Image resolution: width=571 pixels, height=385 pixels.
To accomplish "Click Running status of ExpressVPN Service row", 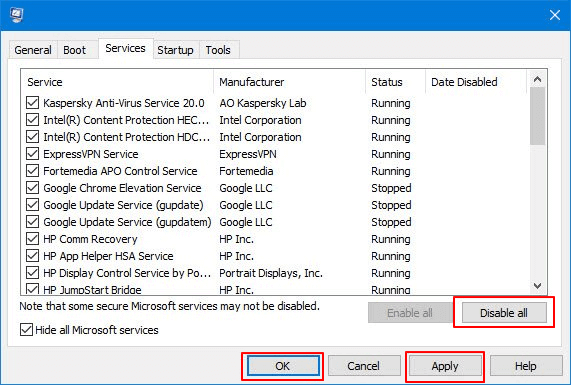I will coord(391,154).
